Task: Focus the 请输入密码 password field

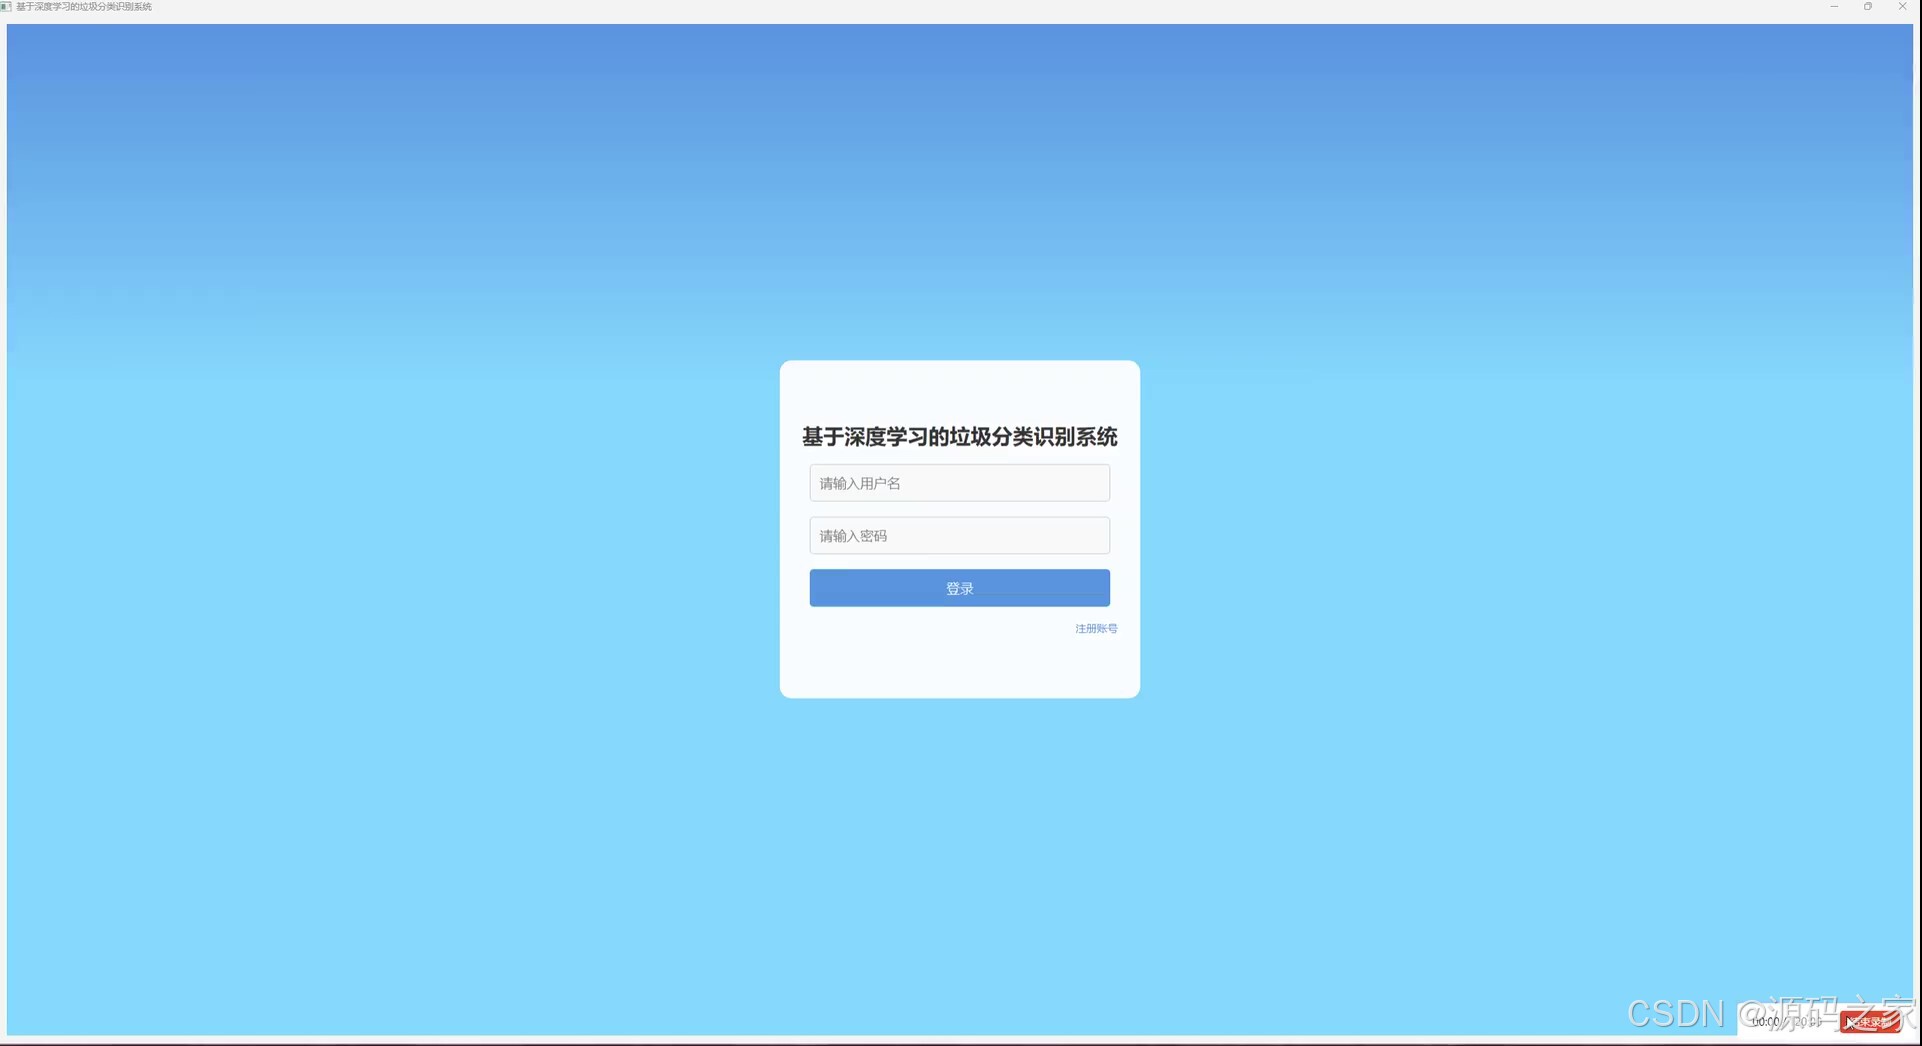Action: pos(958,535)
